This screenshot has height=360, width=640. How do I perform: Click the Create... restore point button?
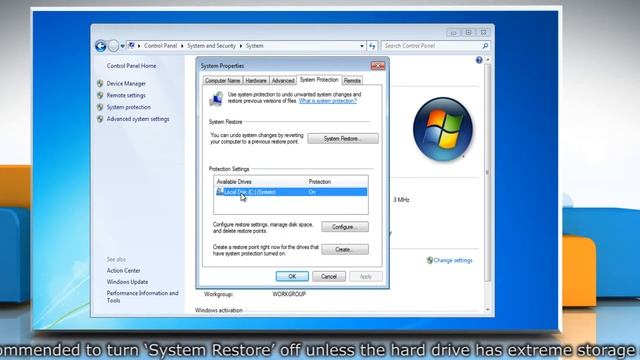(x=345, y=249)
